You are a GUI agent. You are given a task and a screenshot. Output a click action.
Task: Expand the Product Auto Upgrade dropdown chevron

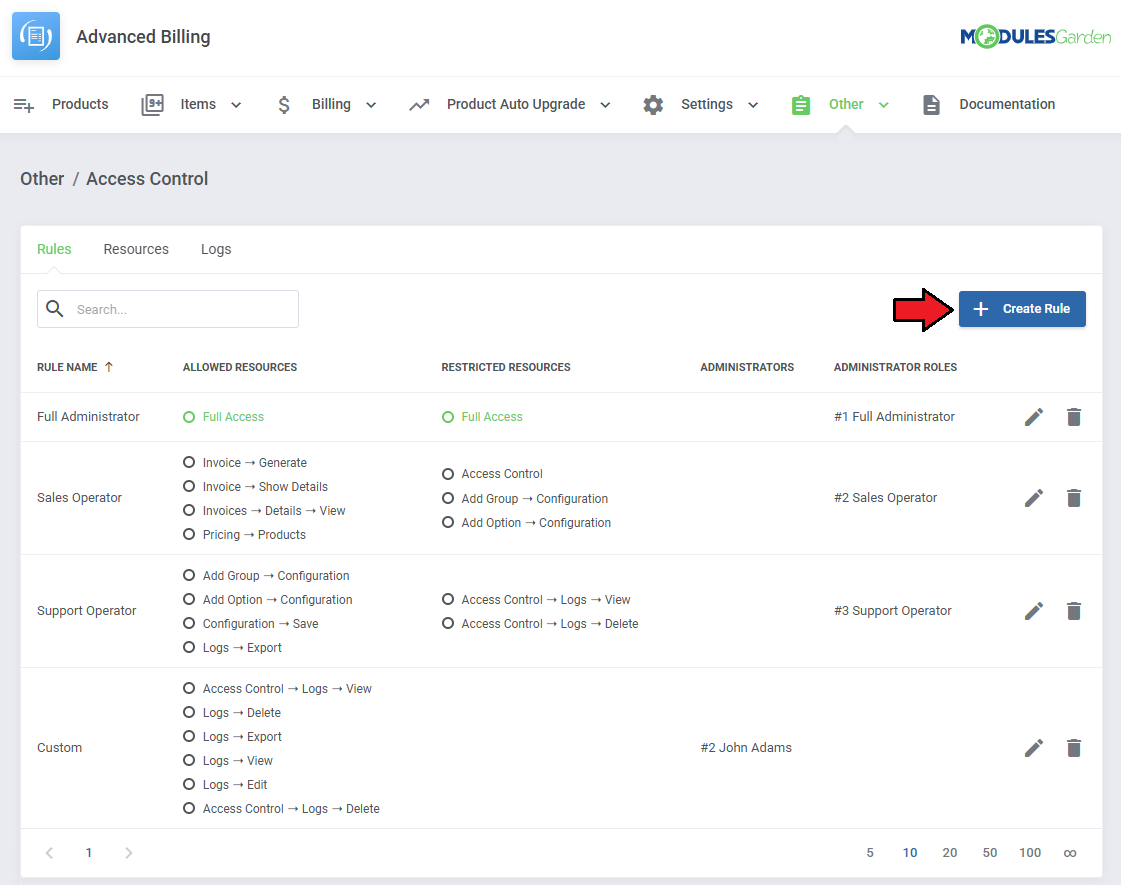(605, 105)
